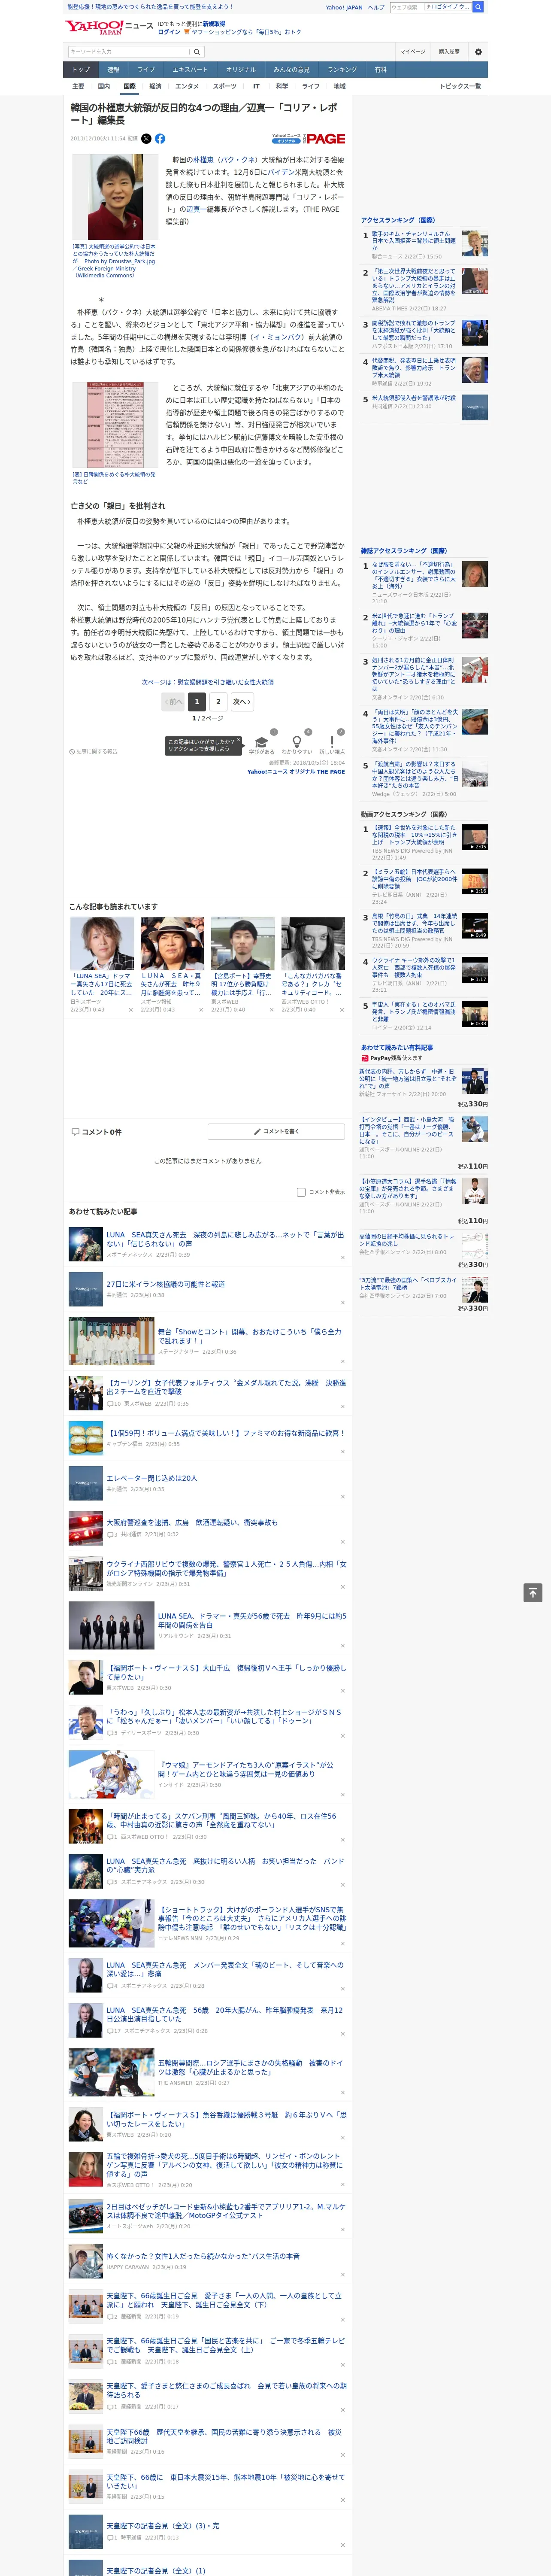This screenshot has height=2576, width=551.
Task: Open the スポーツ category
Action: (x=225, y=86)
